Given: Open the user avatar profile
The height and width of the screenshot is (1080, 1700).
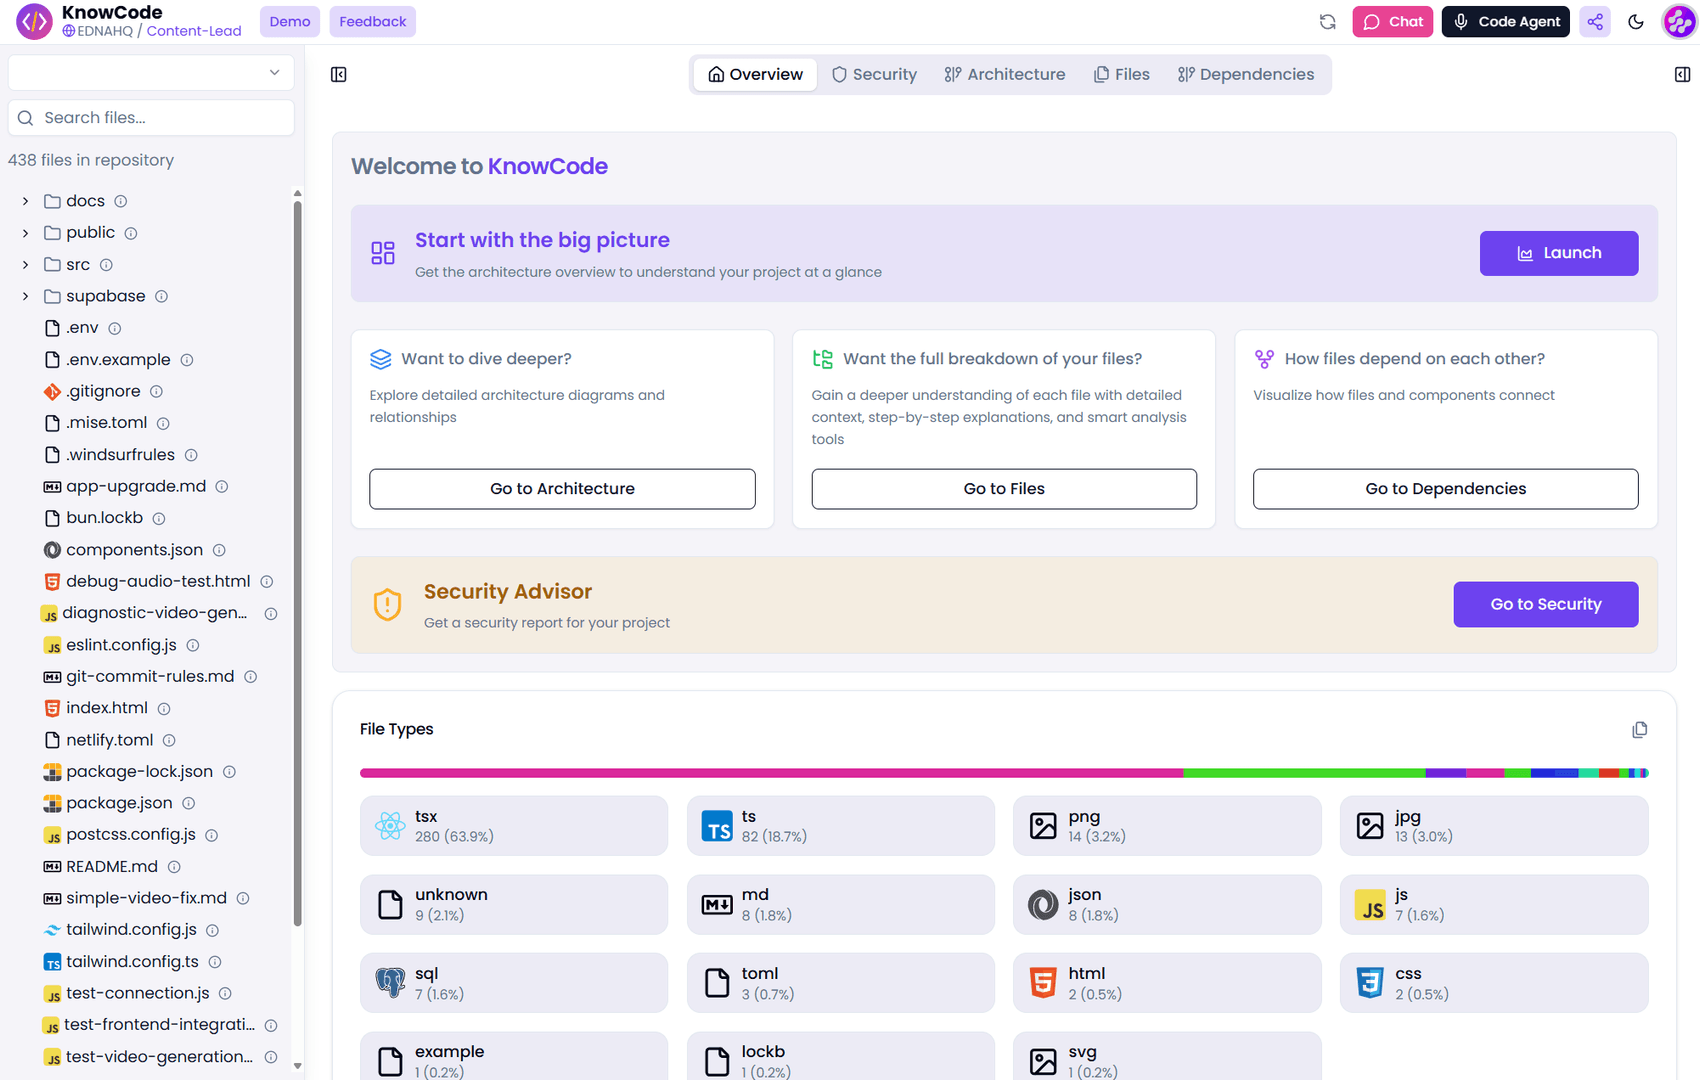Looking at the screenshot, I should click(1679, 22).
